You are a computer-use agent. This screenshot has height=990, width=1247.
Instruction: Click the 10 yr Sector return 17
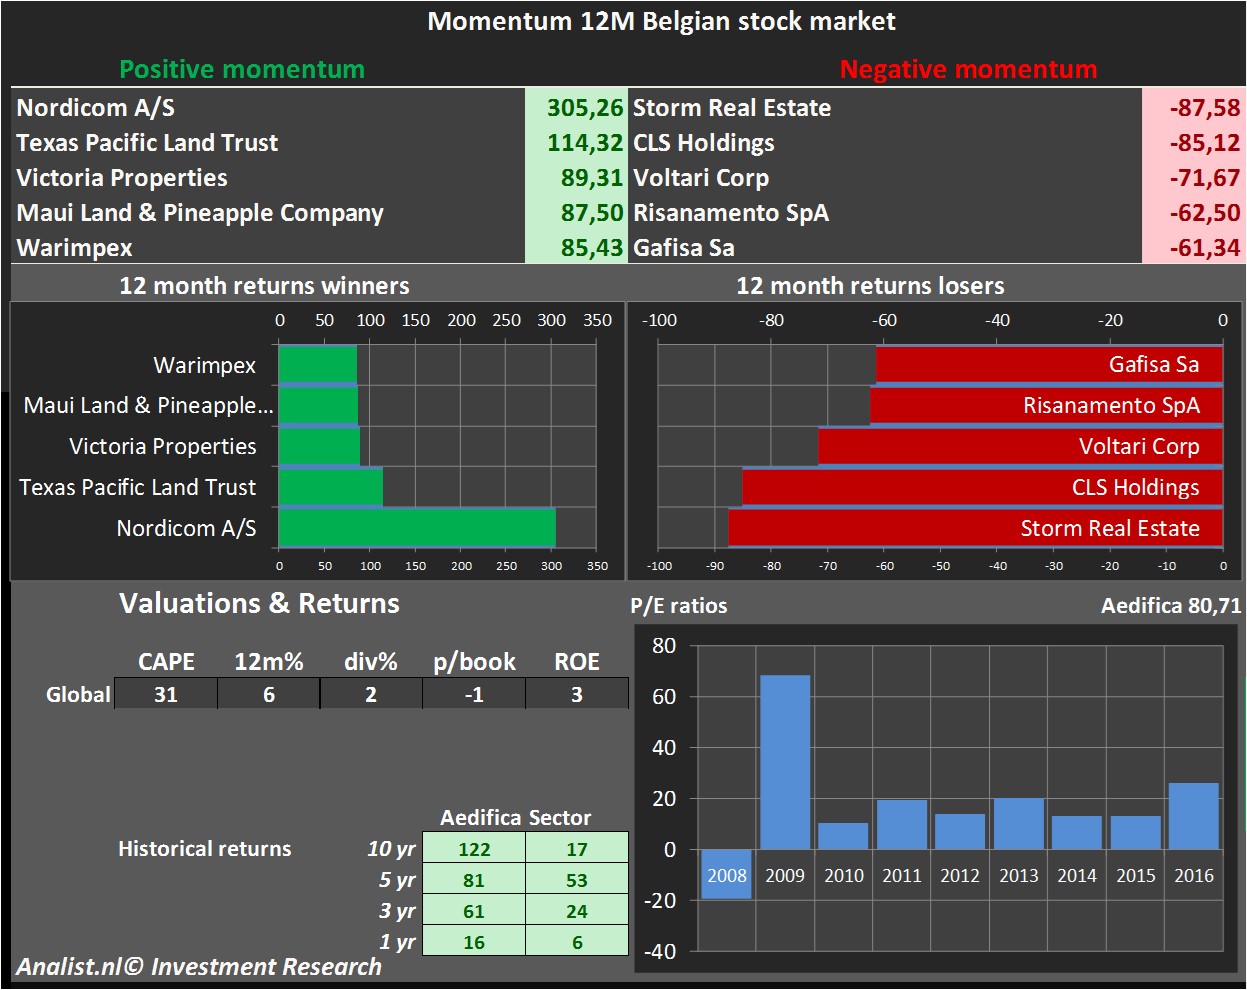pos(577,849)
